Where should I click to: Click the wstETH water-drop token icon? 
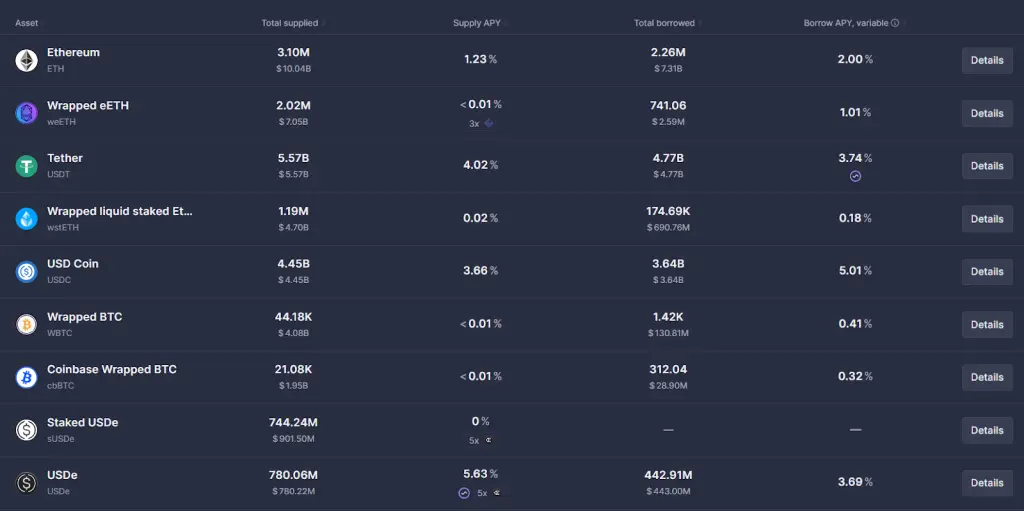(26, 219)
